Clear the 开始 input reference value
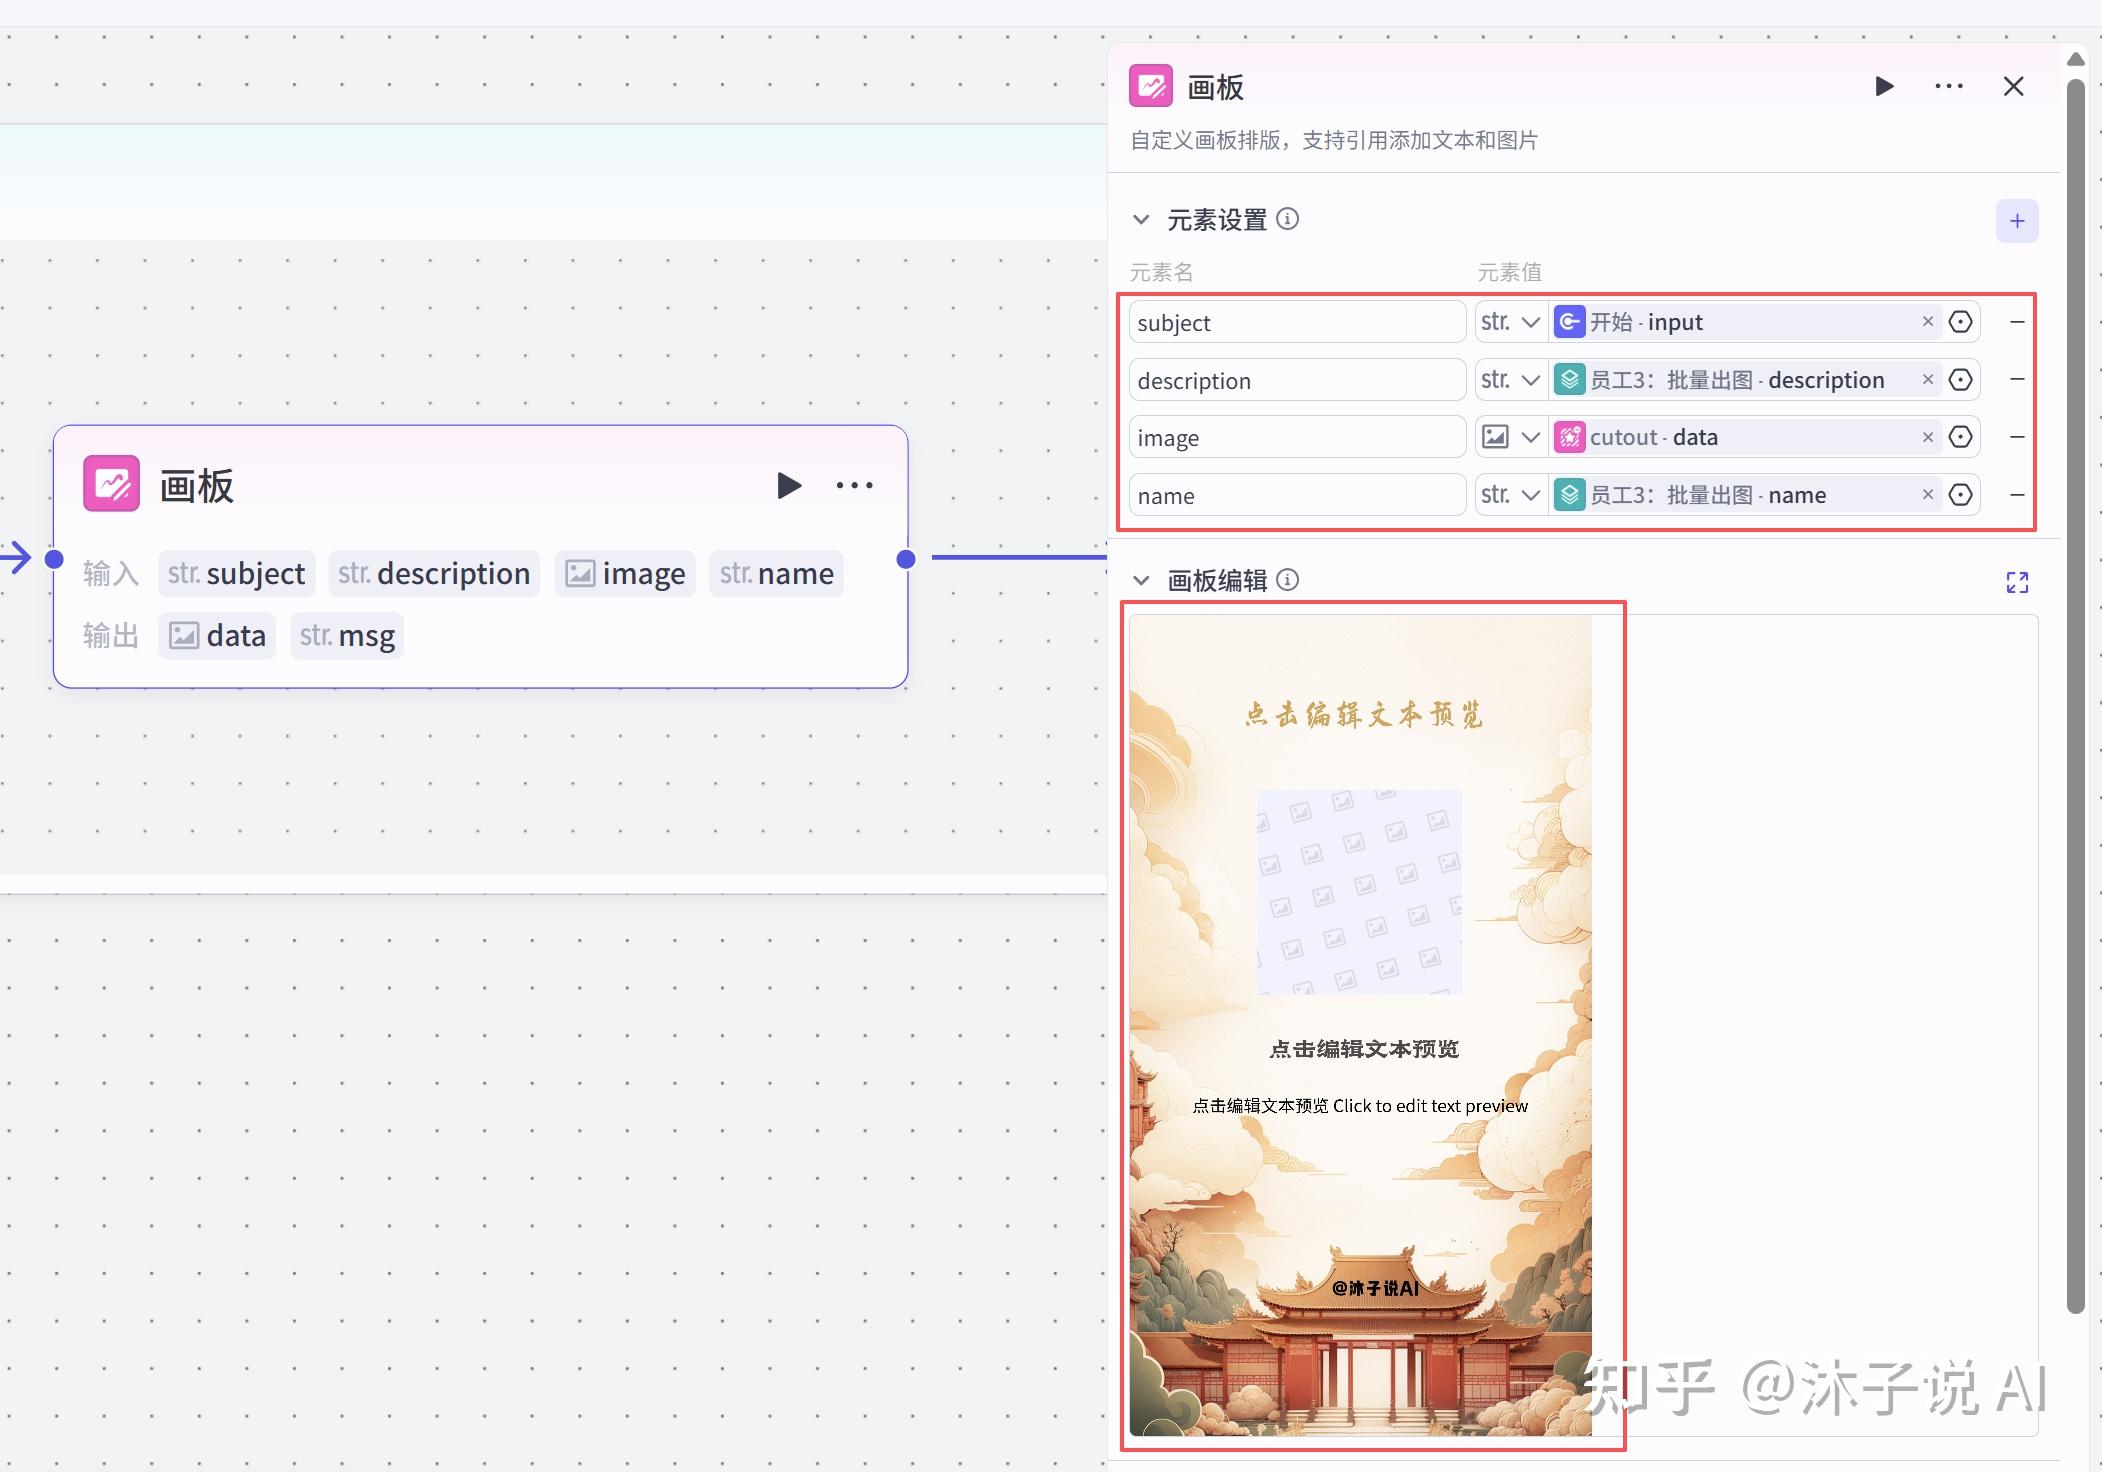This screenshot has height=1472, width=2102. (x=1927, y=322)
